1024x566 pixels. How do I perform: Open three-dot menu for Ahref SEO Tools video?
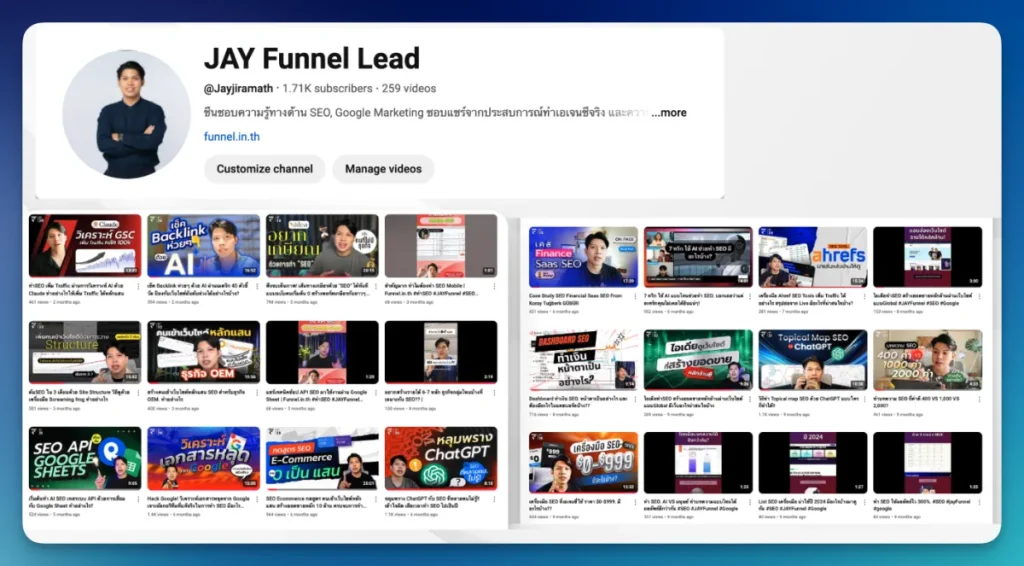865,296
